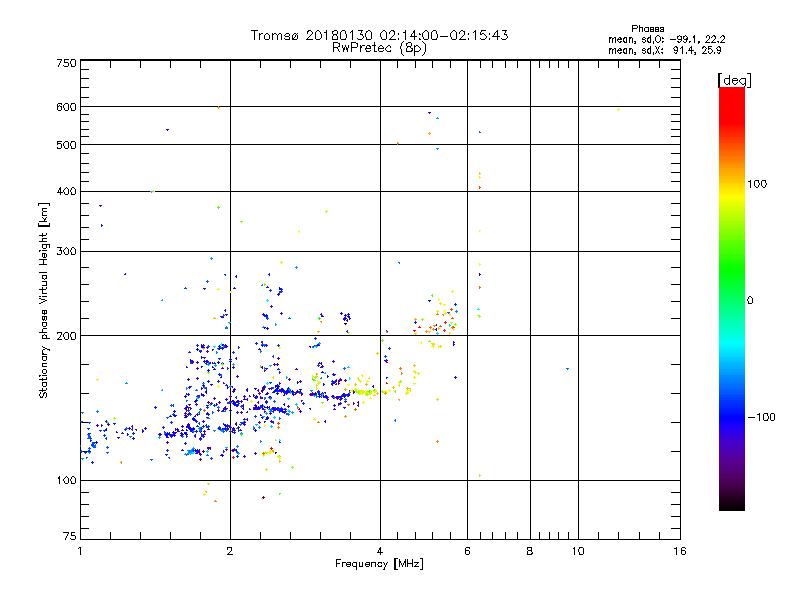Click the 'Phases' header label
Image resolution: width=800 pixels, height=600 pixels.
[647, 29]
